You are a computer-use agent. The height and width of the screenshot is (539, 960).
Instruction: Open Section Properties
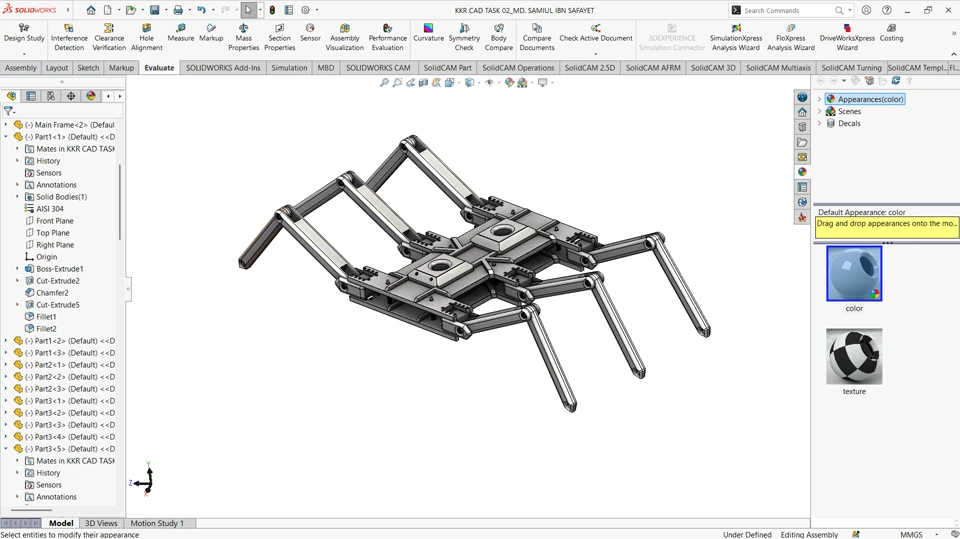point(280,37)
